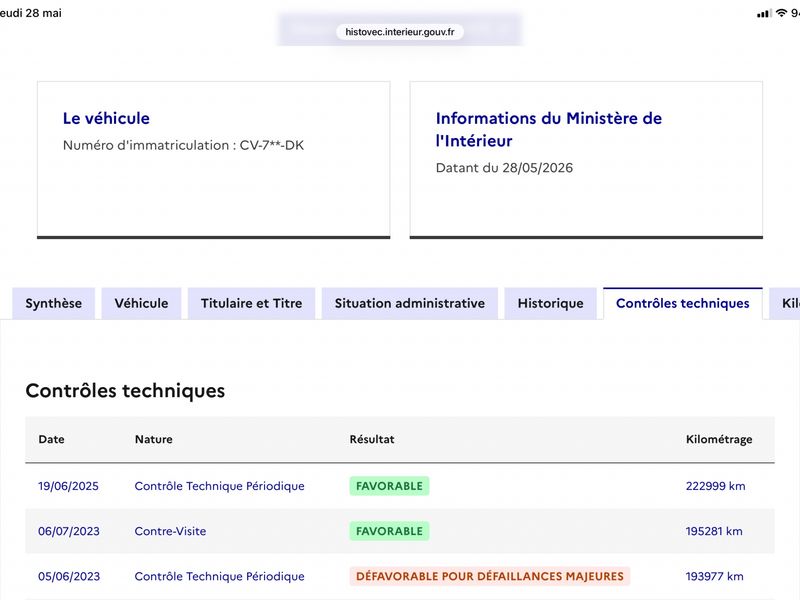Click the FAVORABLE badge for 06/07/2023
Image resolution: width=800 pixels, height=600 pixels.
[389, 531]
